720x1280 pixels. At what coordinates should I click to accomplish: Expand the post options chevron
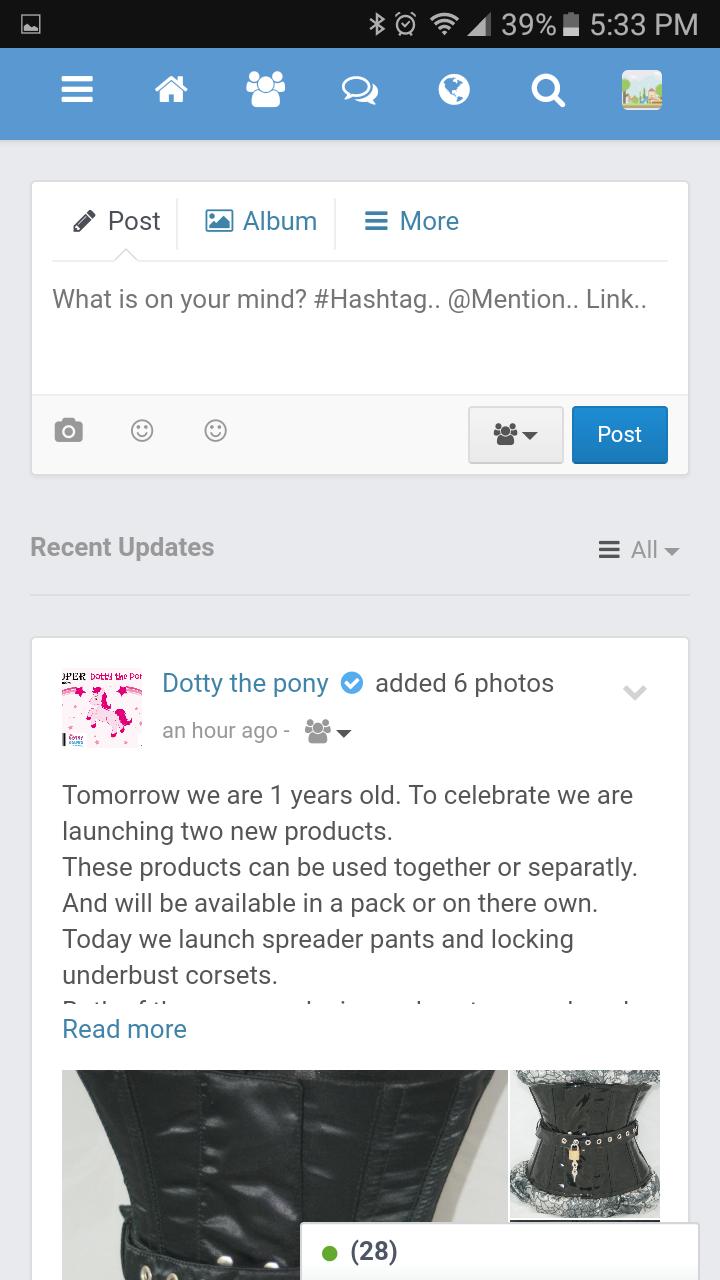635,692
